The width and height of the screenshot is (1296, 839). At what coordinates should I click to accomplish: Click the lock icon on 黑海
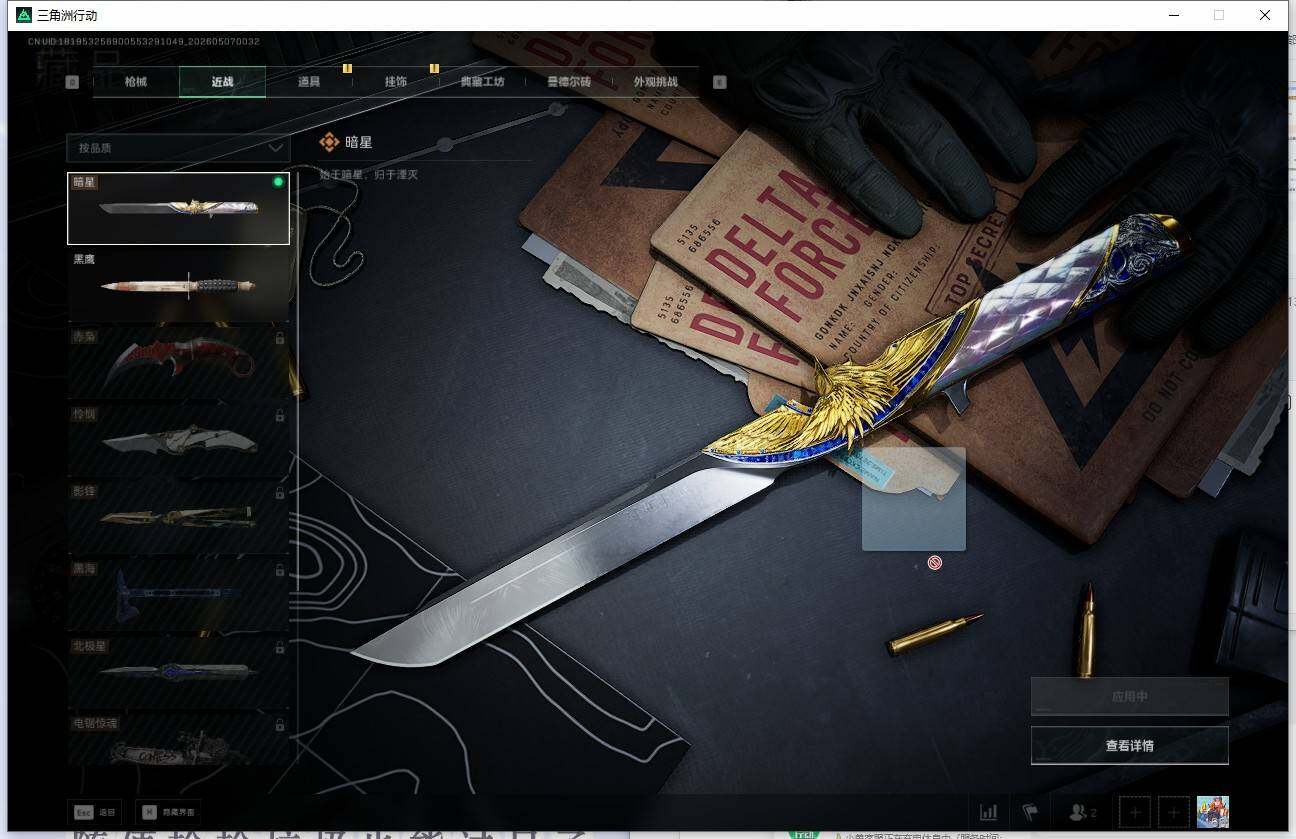coord(280,570)
